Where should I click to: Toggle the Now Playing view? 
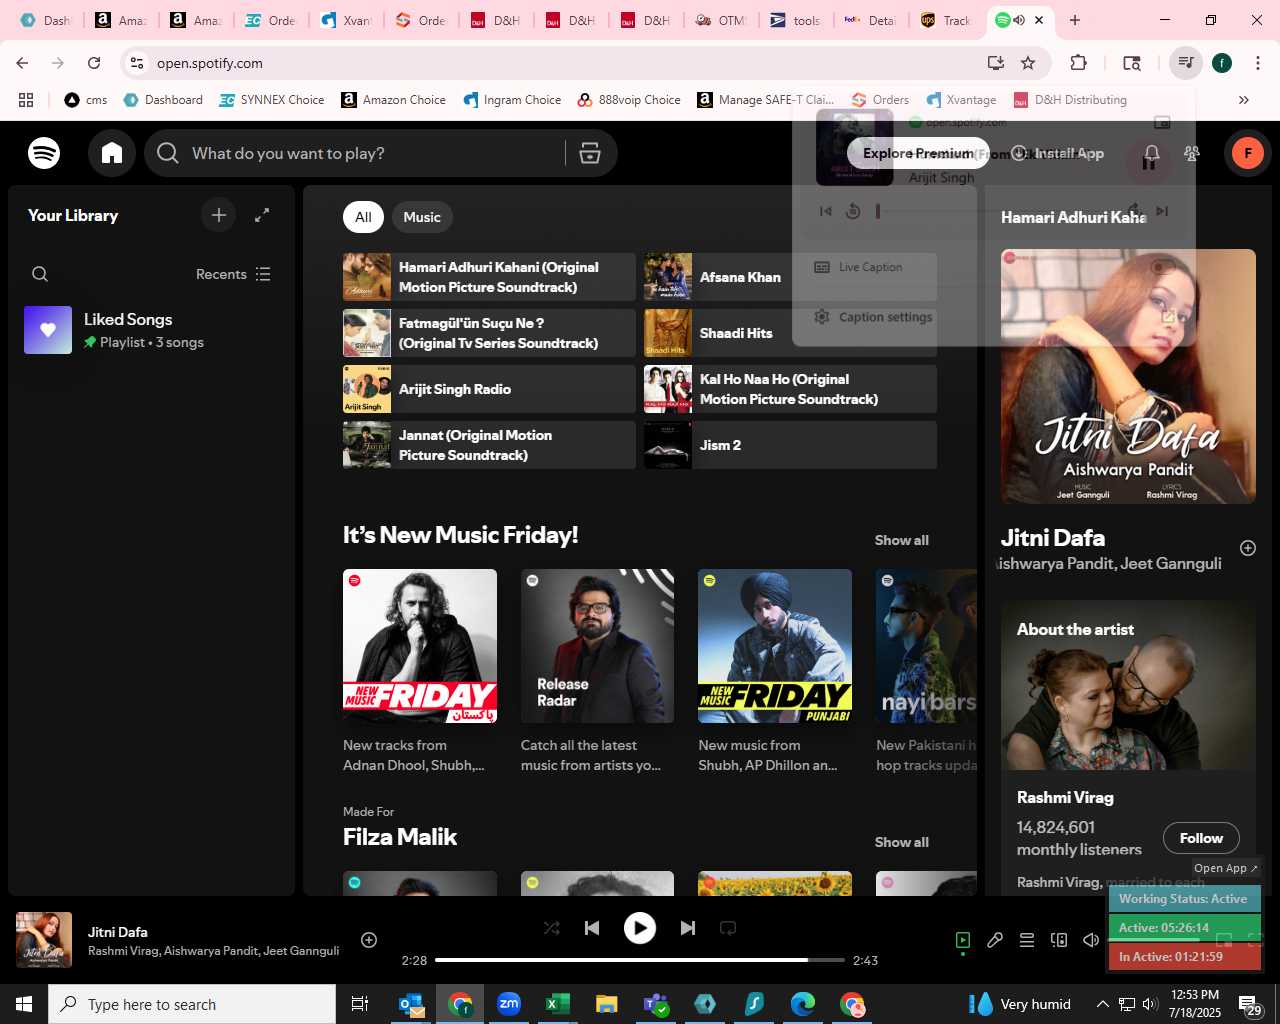pos(963,940)
